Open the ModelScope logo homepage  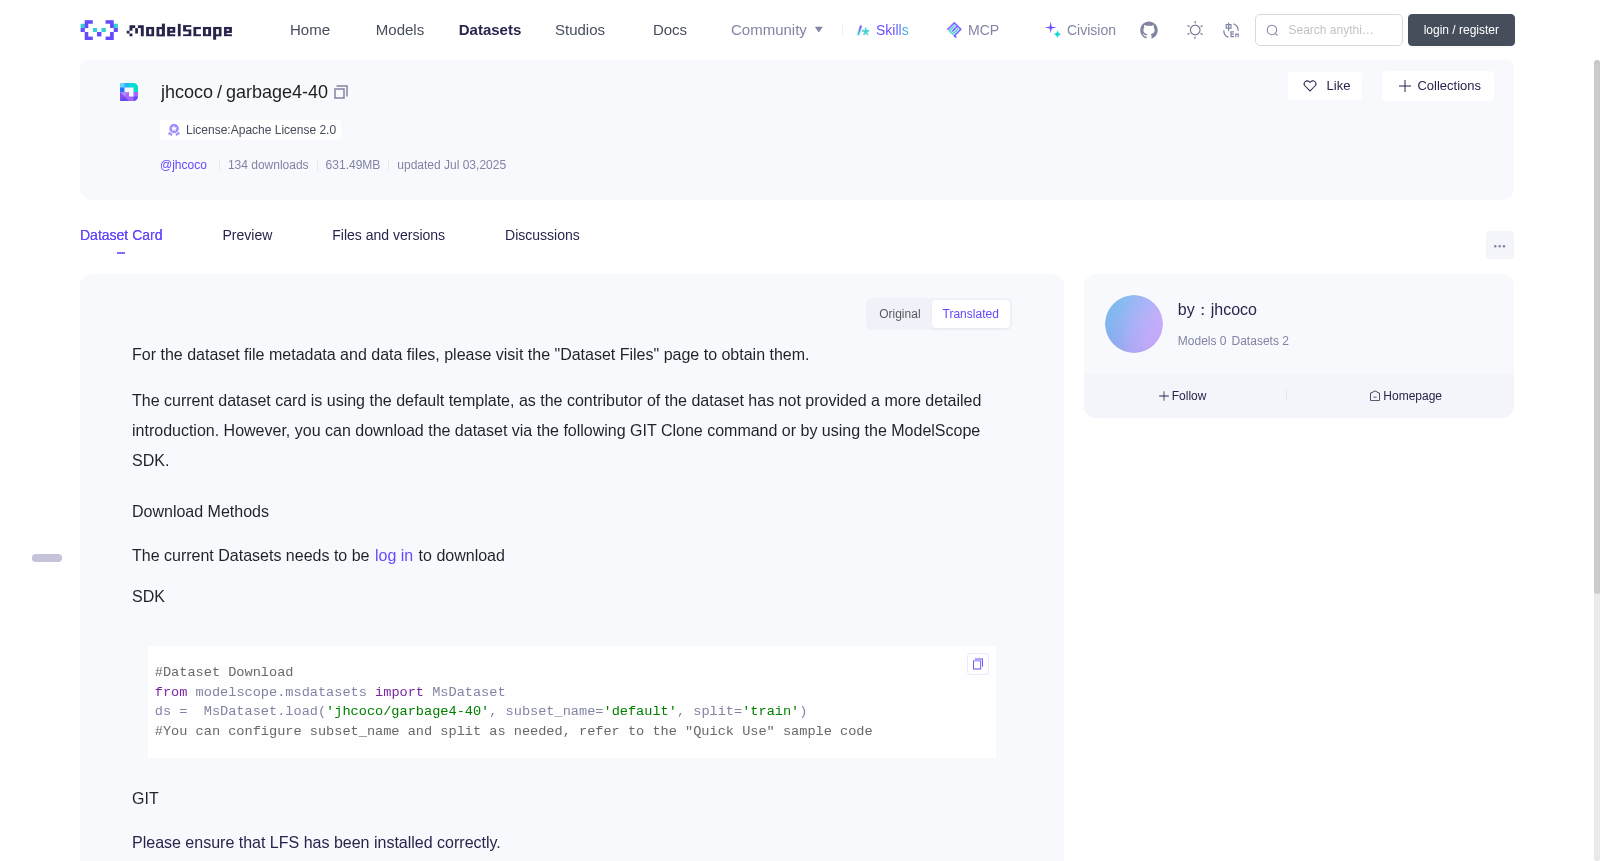(x=156, y=30)
